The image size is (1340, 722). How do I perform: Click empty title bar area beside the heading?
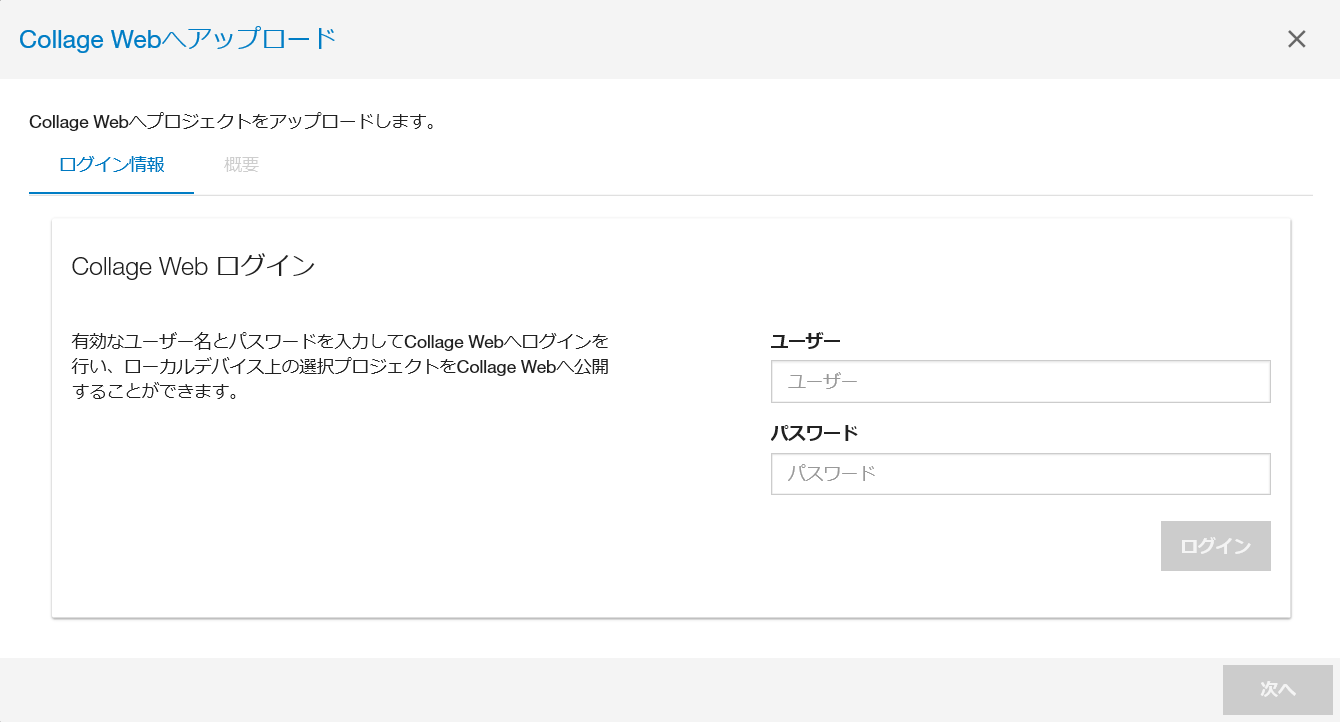pyautogui.click(x=800, y=39)
